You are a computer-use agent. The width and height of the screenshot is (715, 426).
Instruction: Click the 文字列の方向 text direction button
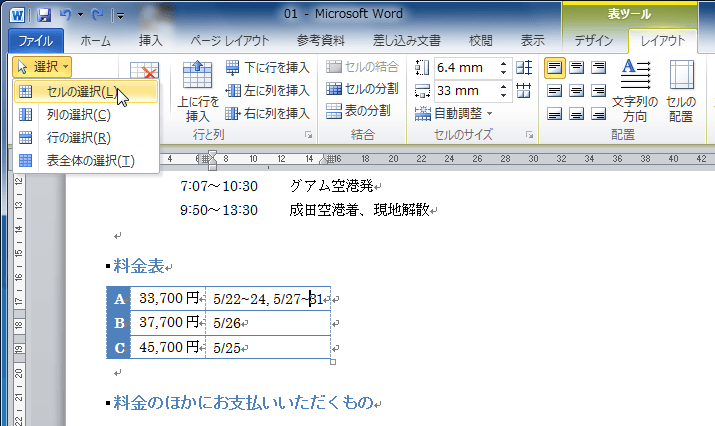(x=635, y=91)
